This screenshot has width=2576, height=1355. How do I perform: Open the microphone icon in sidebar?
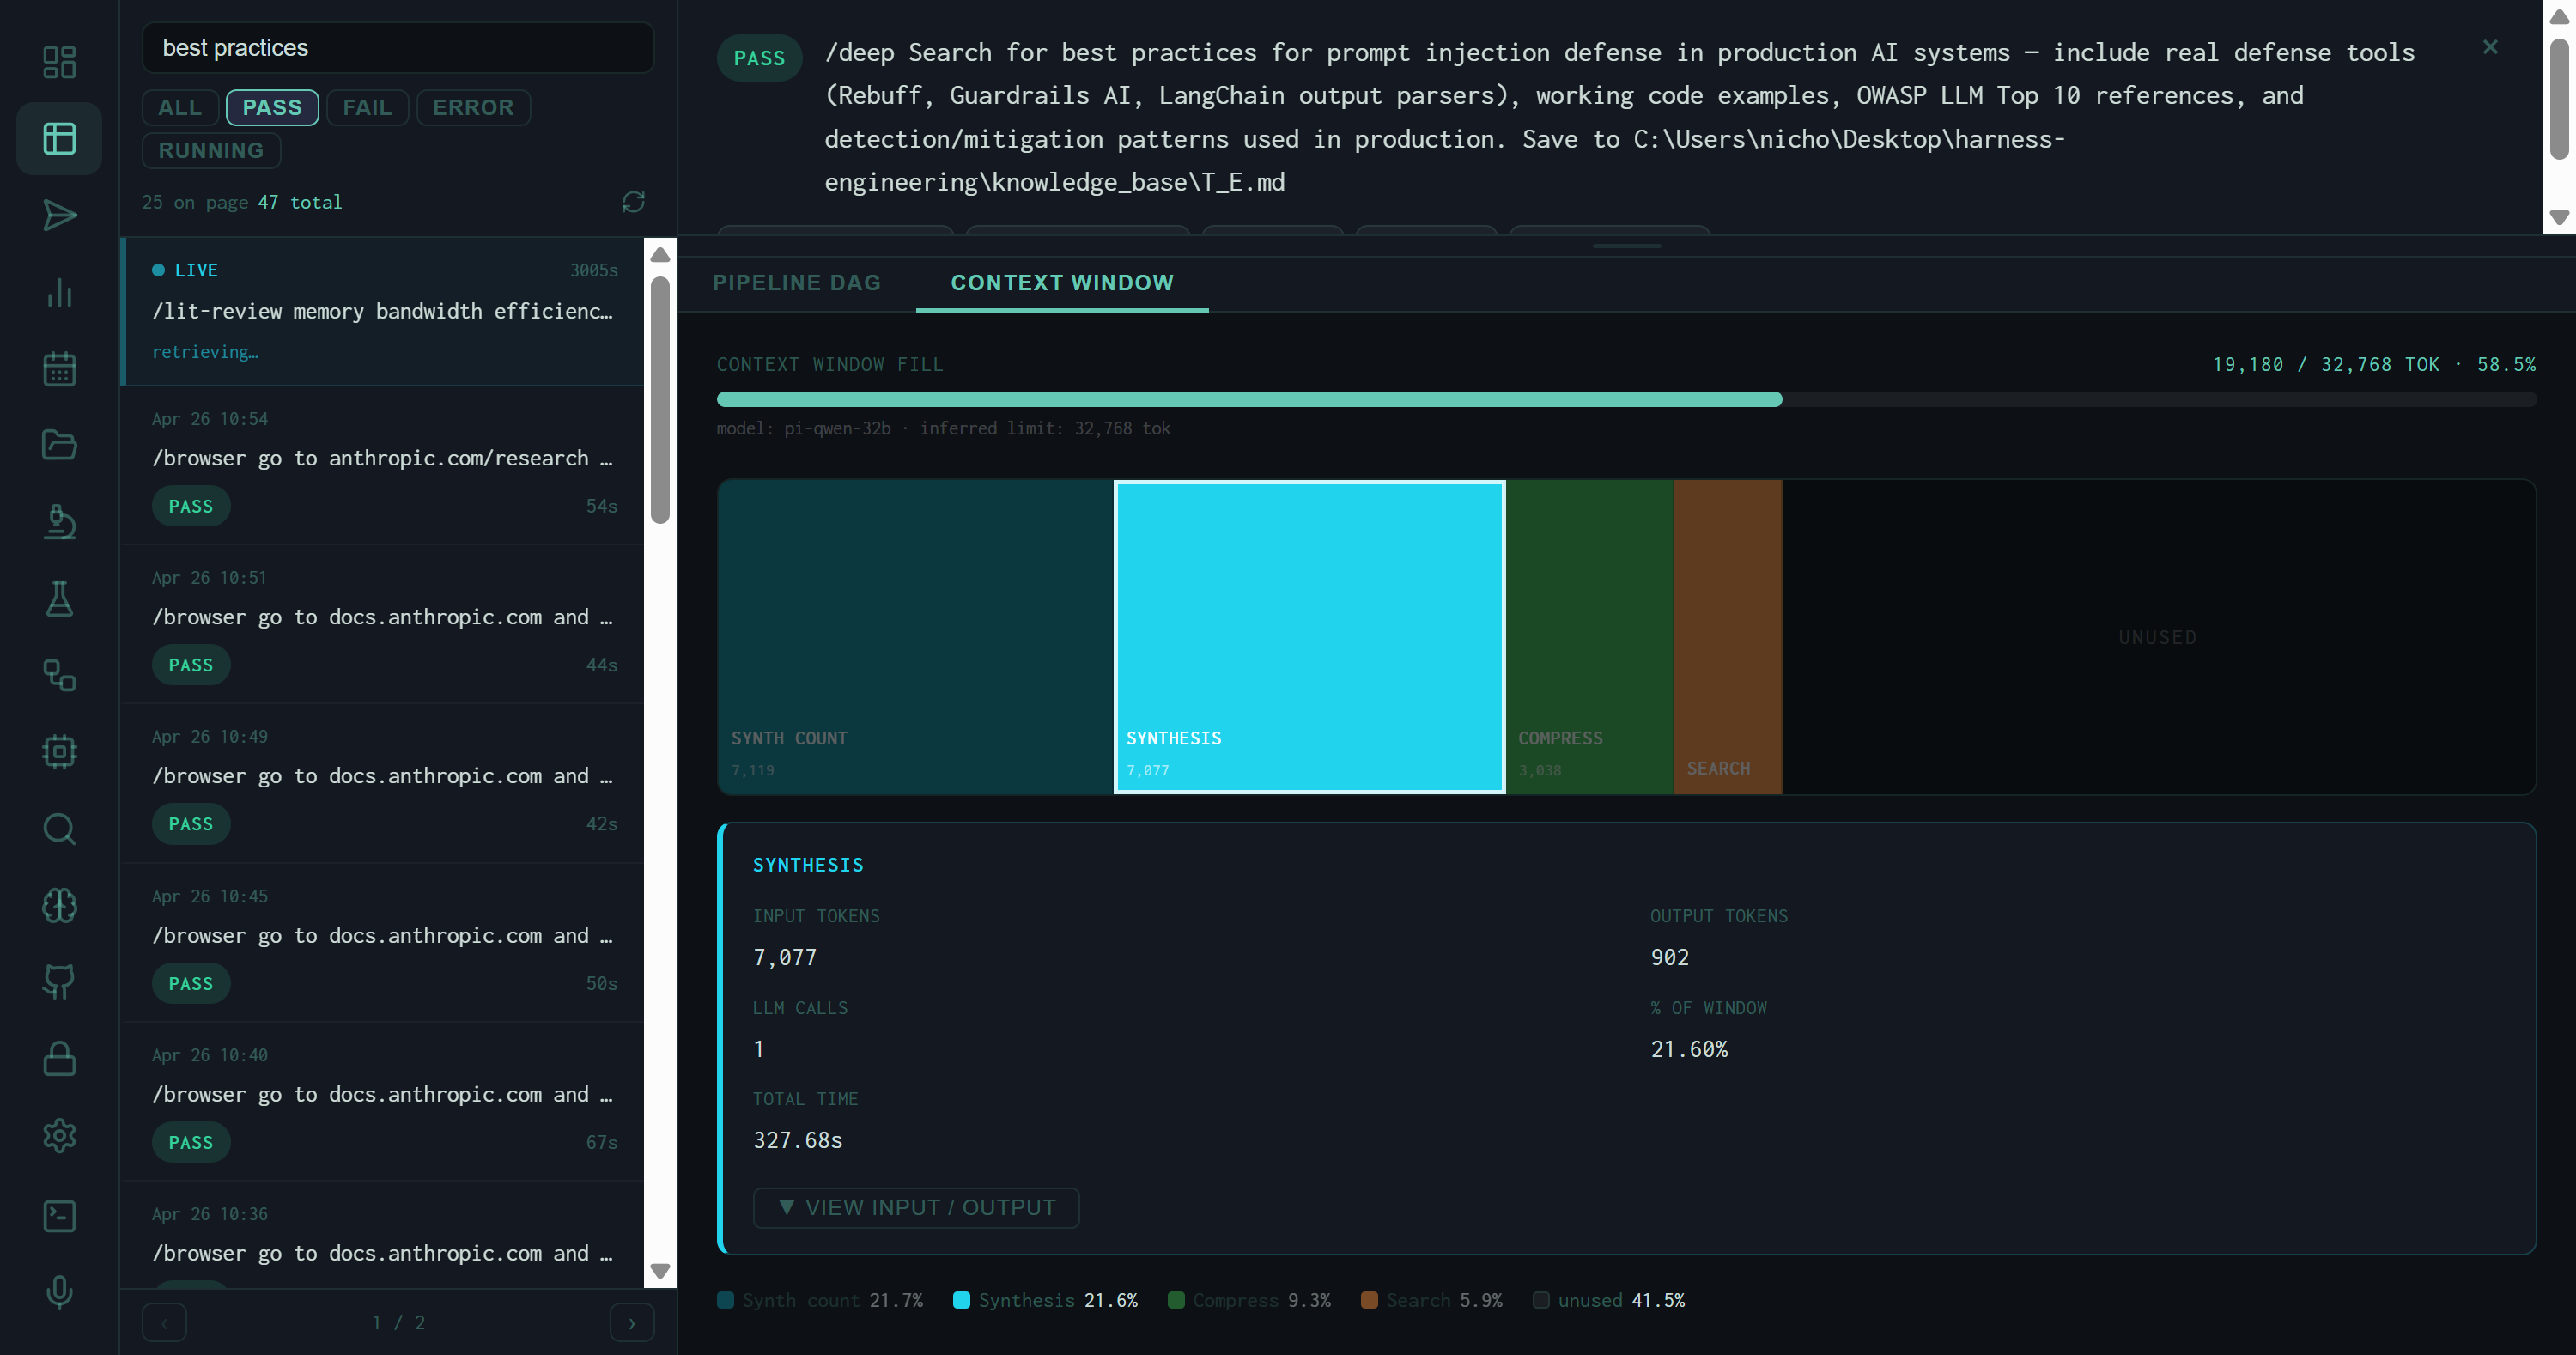(59, 1292)
